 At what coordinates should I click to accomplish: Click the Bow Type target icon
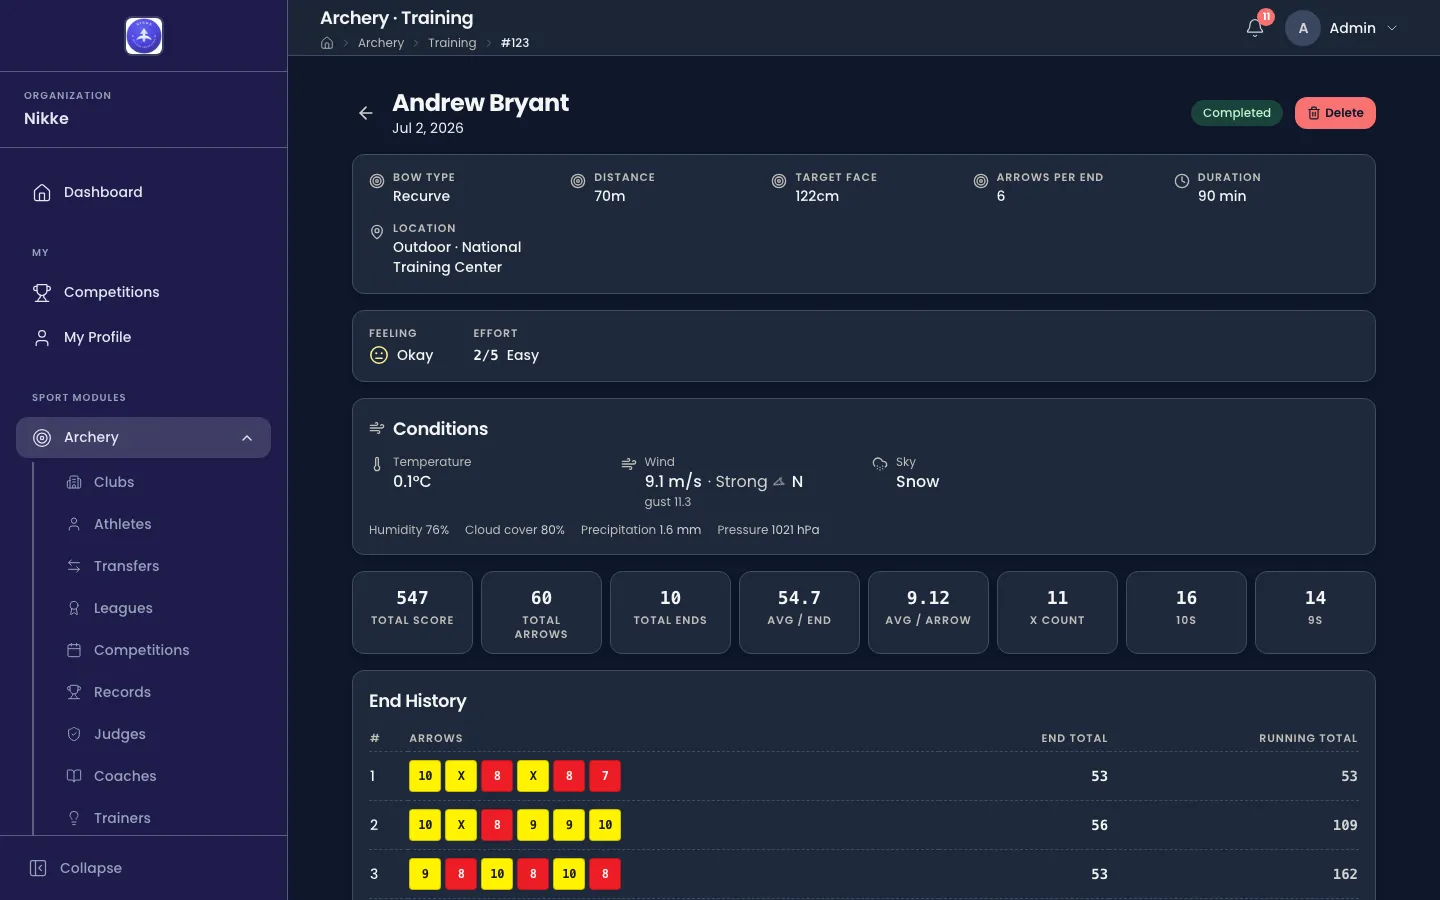click(x=377, y=181)
